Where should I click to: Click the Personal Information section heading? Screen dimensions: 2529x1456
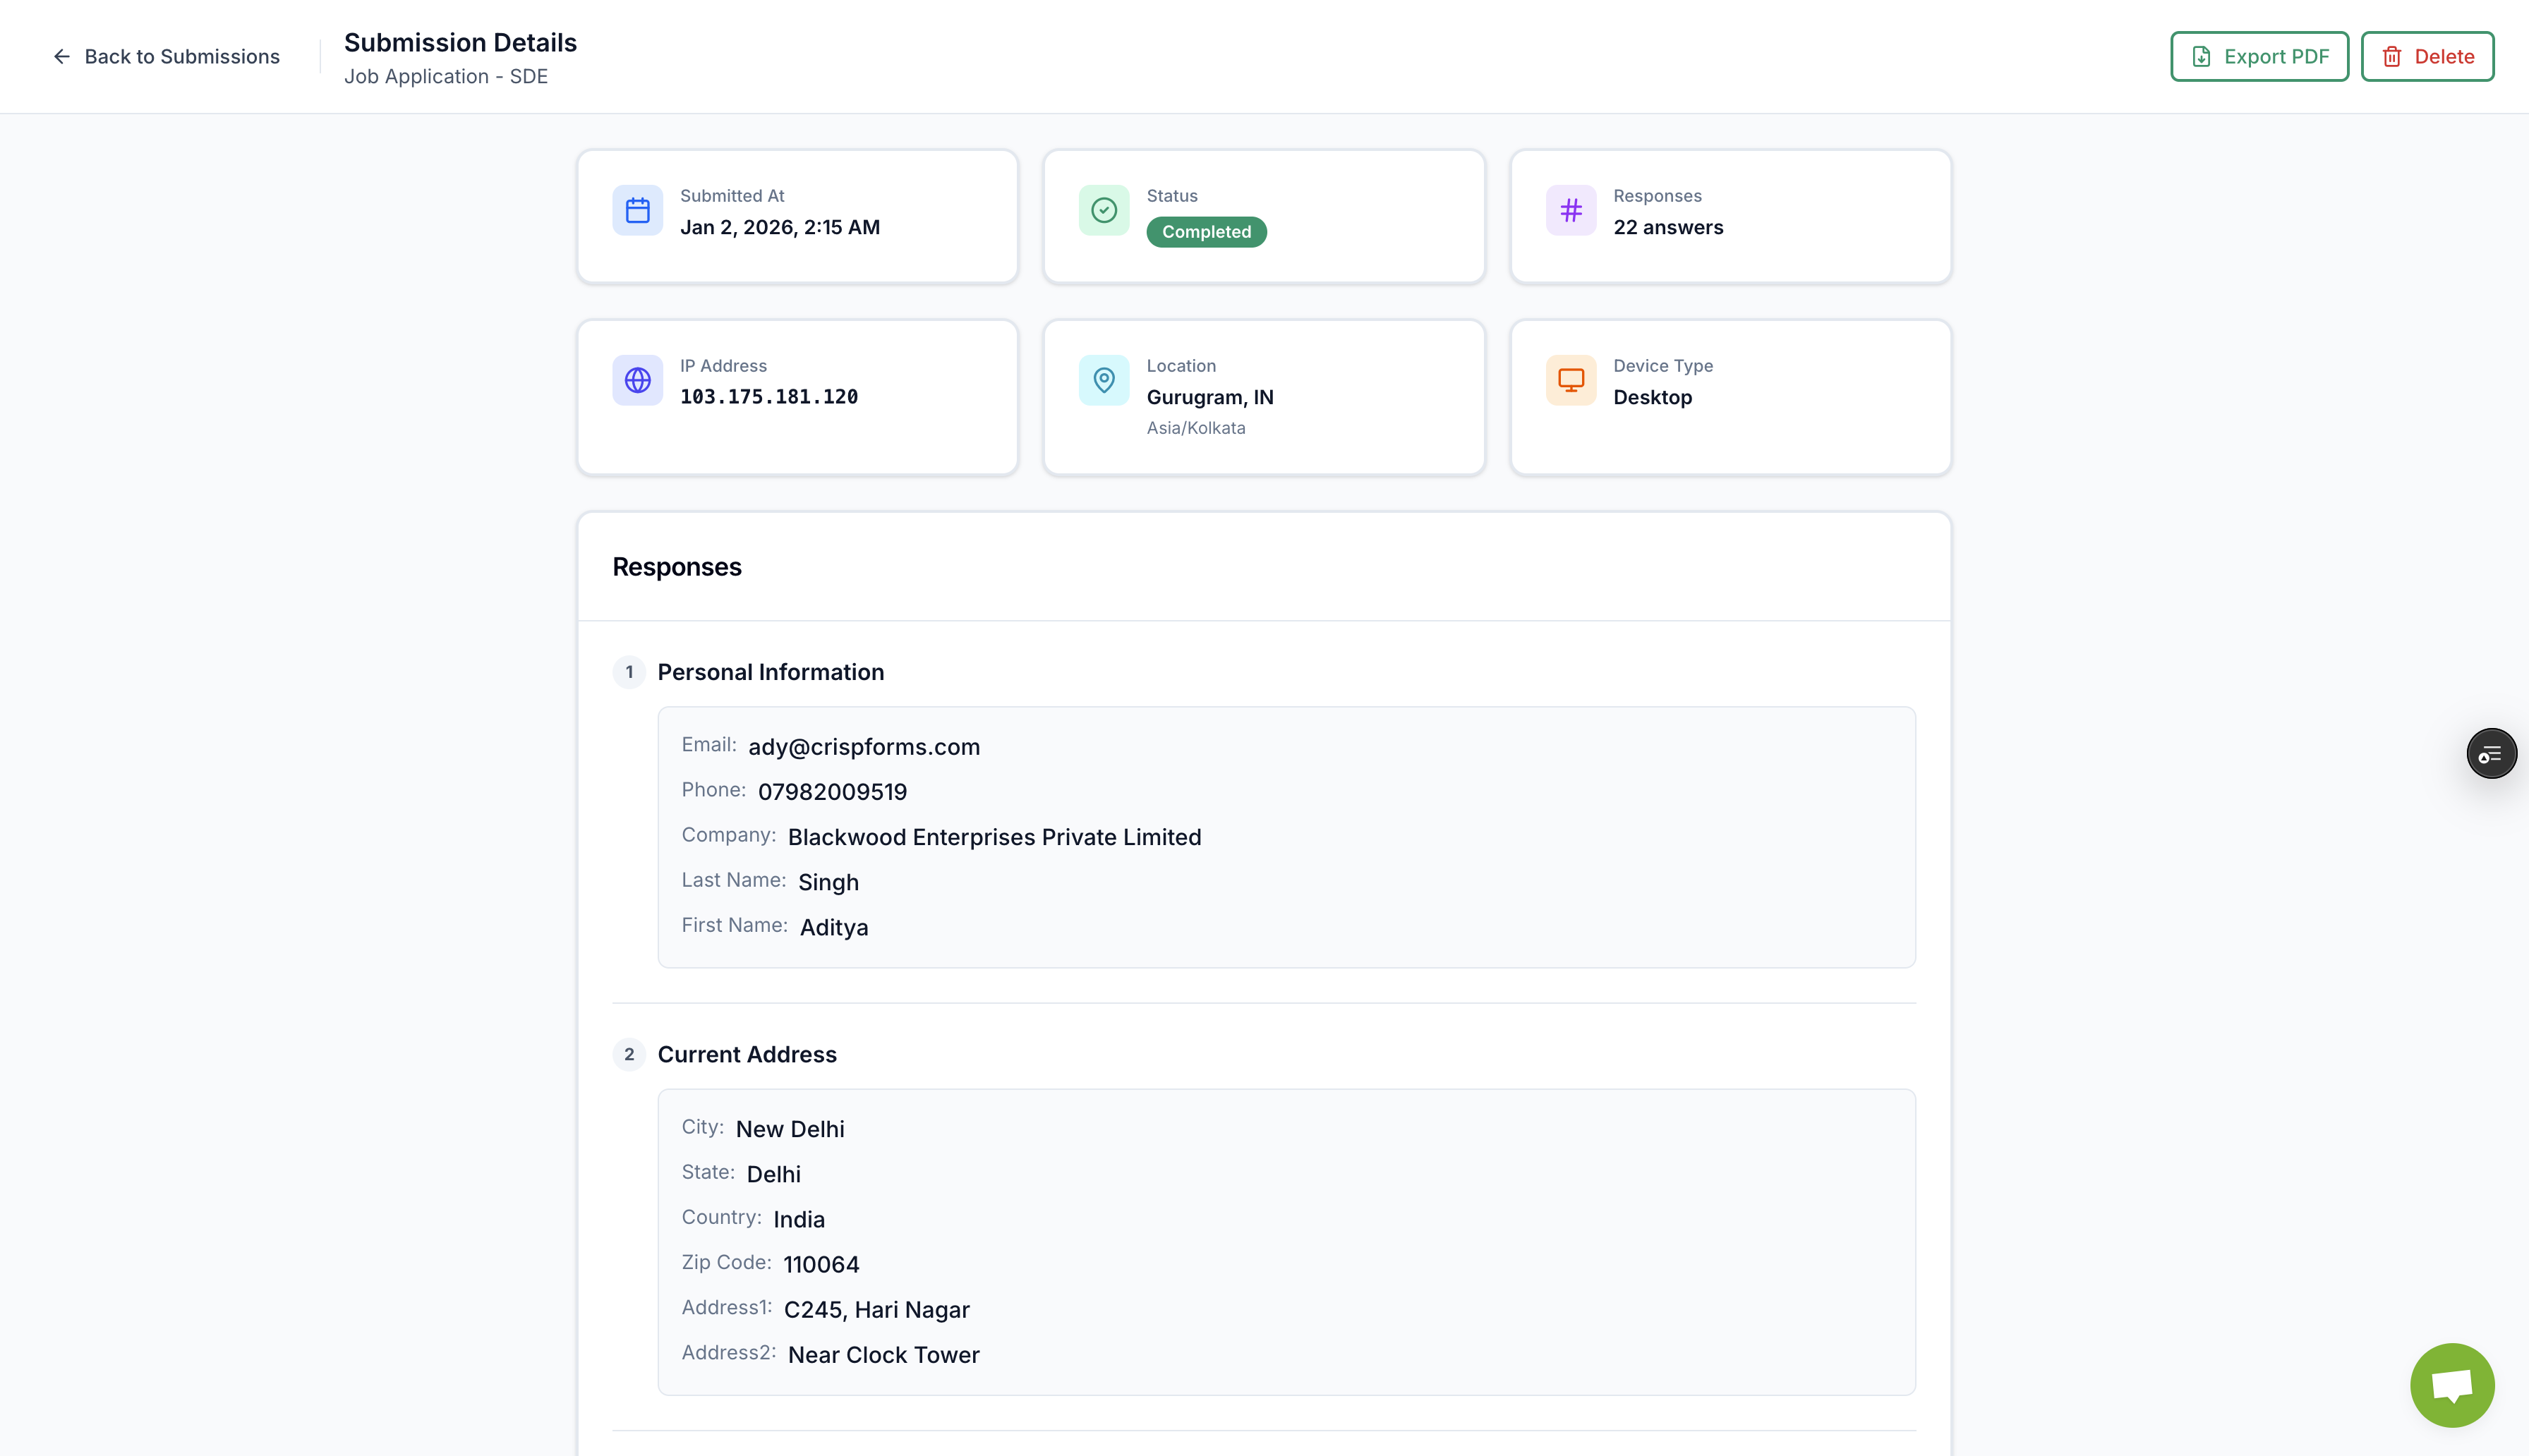[770, 672]
